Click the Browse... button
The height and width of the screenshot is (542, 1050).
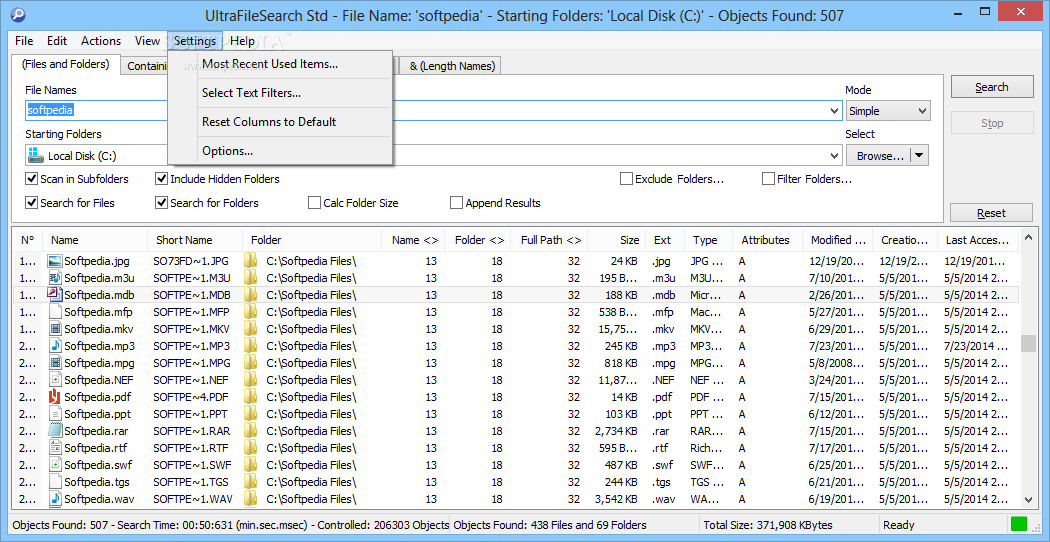coord(880,156)
